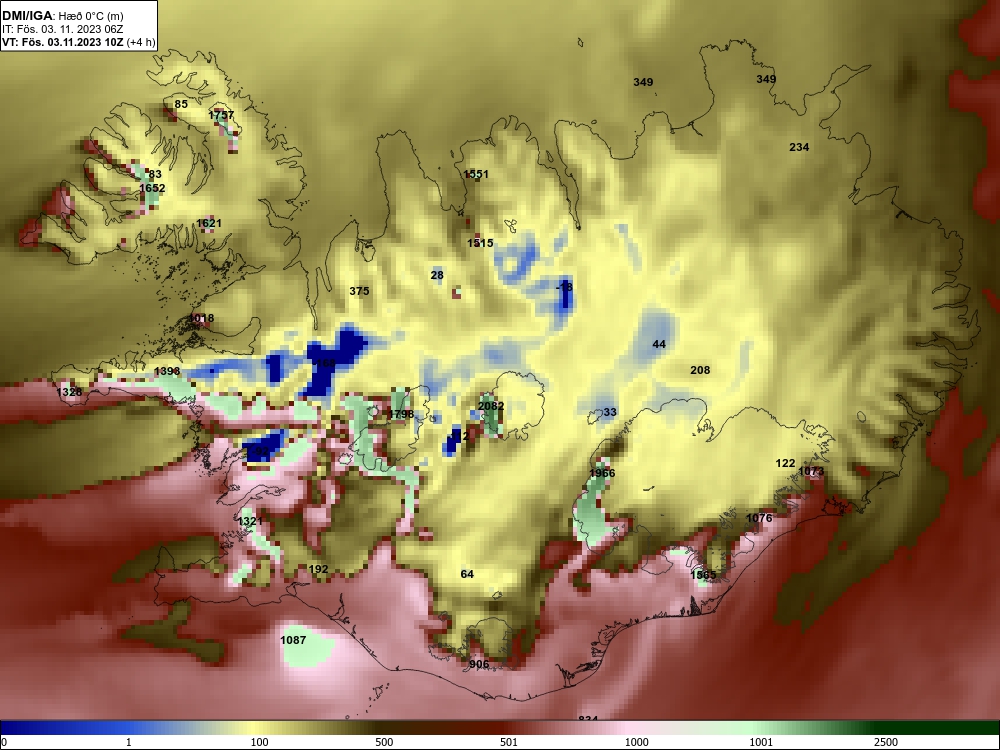Image resolution: width=1000 pixels, height=750 pixels.
Task: Click the map value 234
Action: [x=799, y=147]
